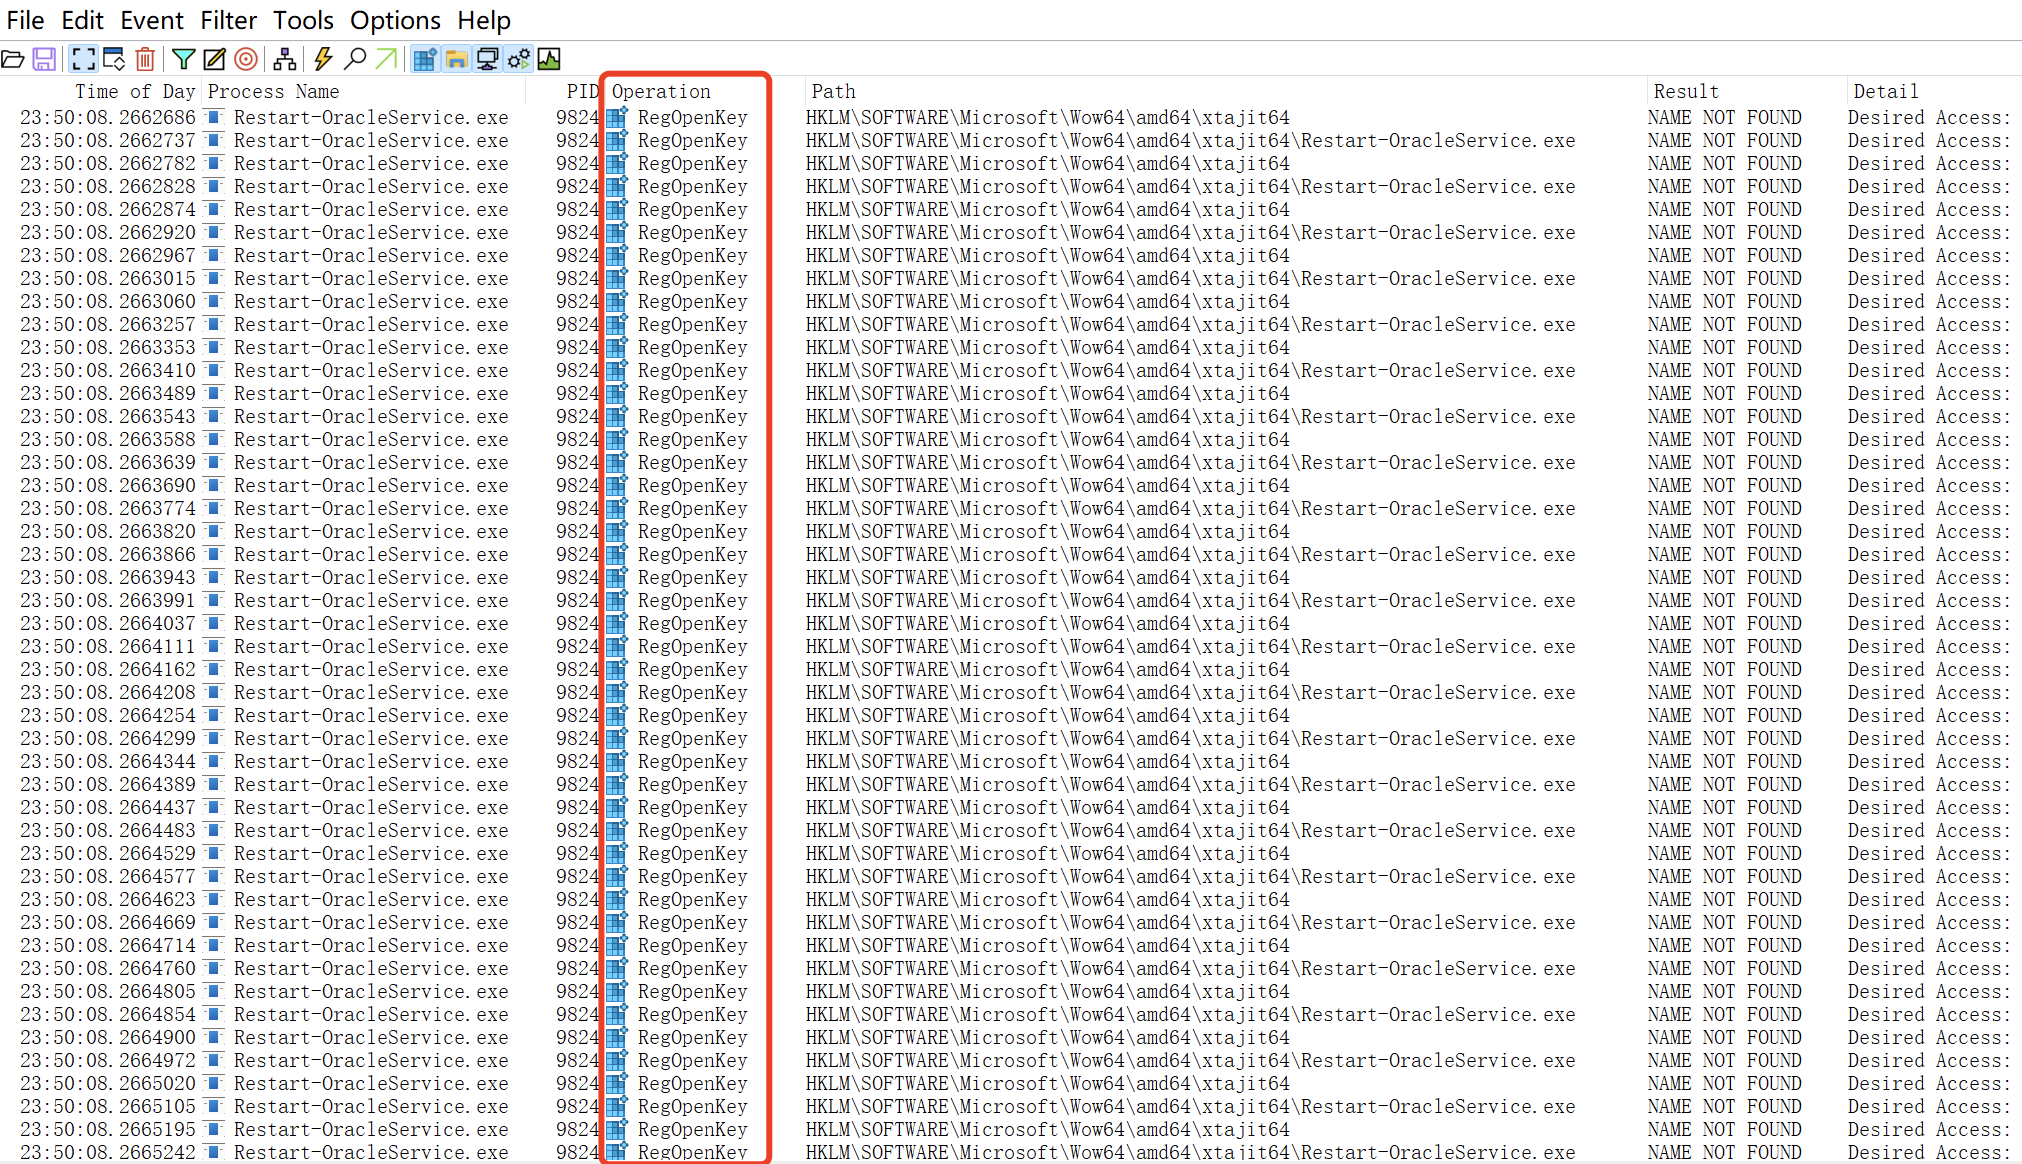This screenshot has height=1164, width=2022.
Task: Open the Options menu
Action: (395, 20)
